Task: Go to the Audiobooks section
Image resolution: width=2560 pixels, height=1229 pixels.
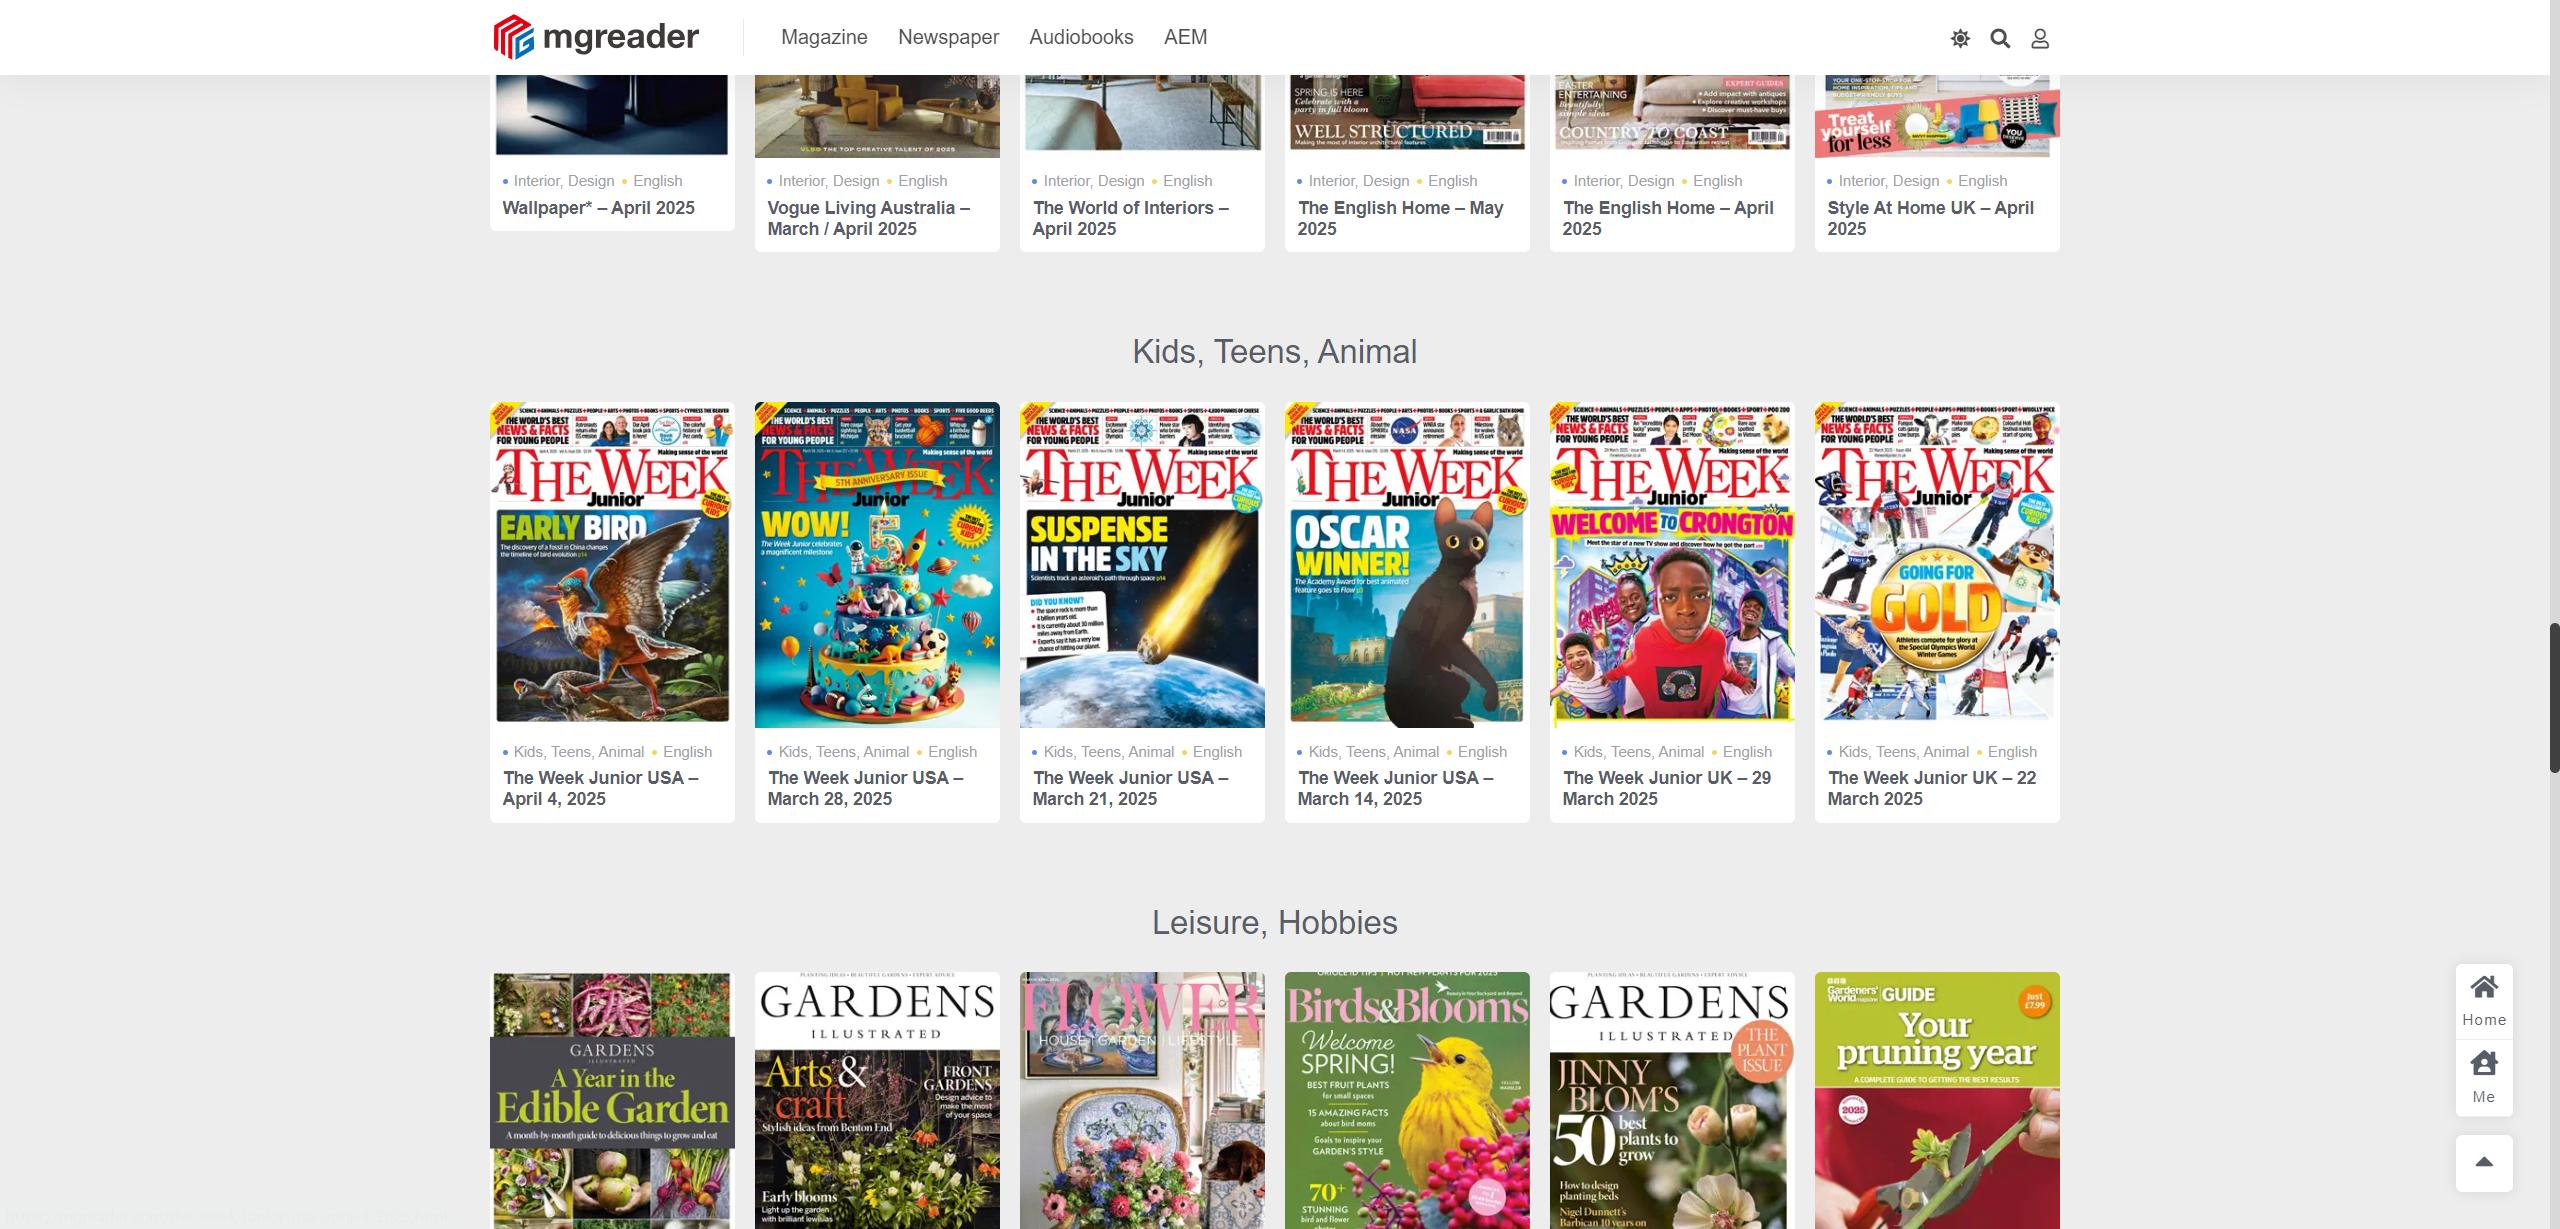Action: click(x=1081, y=37)
